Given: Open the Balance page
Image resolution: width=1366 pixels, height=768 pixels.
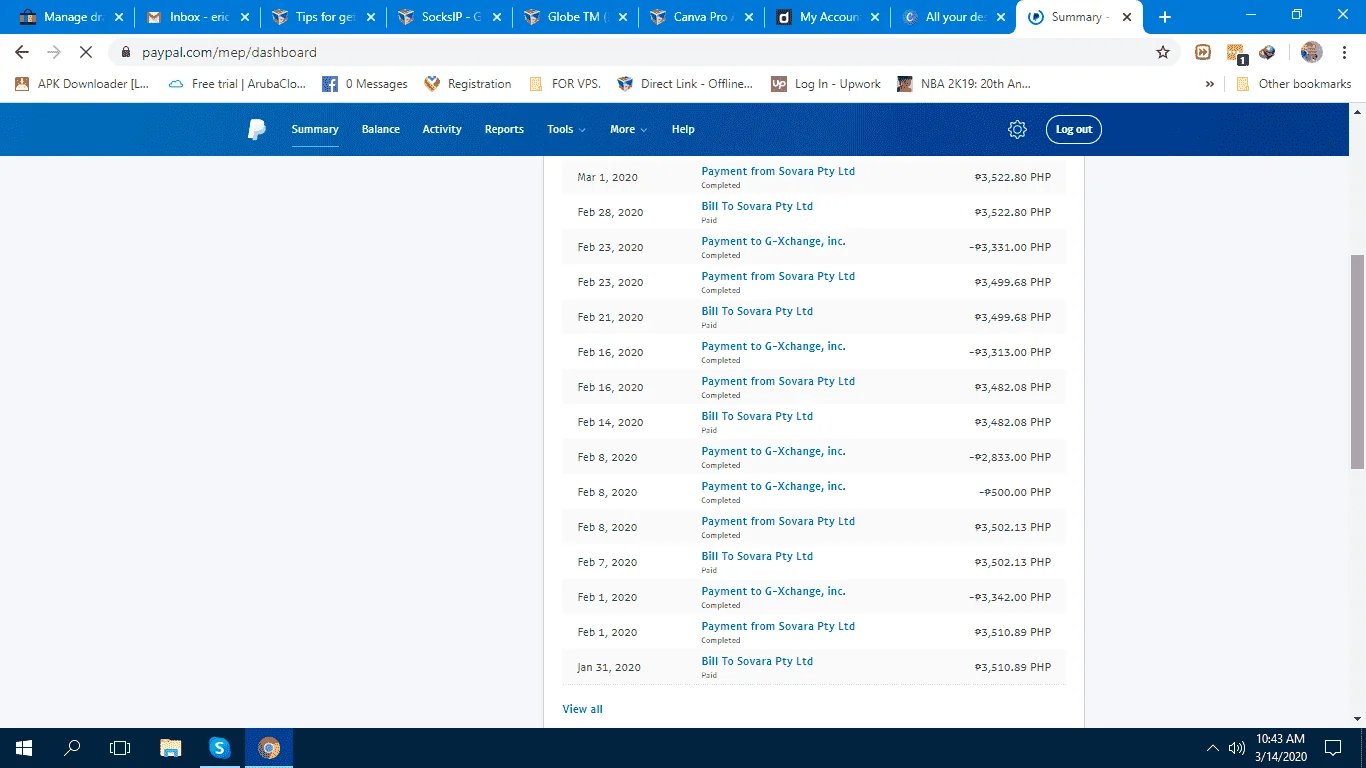Looking at the screenshot, I should click(x=381, y=129).
